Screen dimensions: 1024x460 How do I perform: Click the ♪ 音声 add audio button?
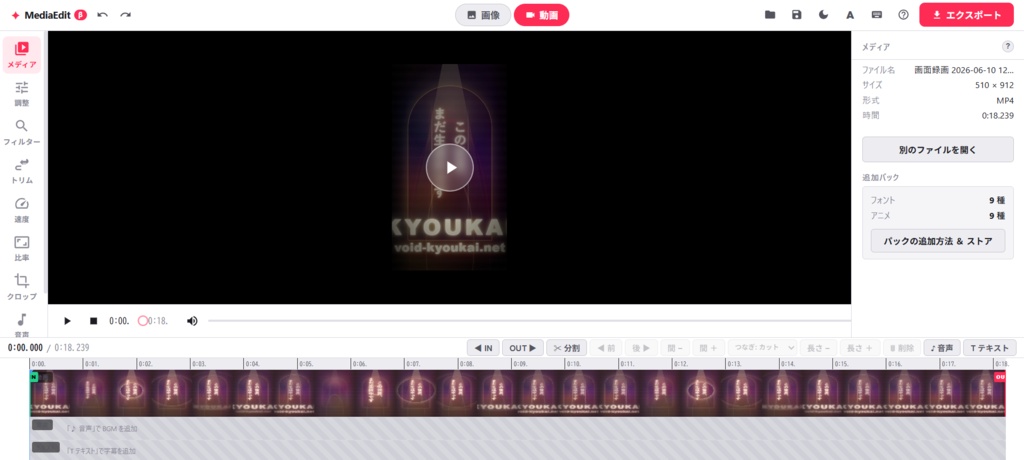pyautogui.click(x=942, y=348)
